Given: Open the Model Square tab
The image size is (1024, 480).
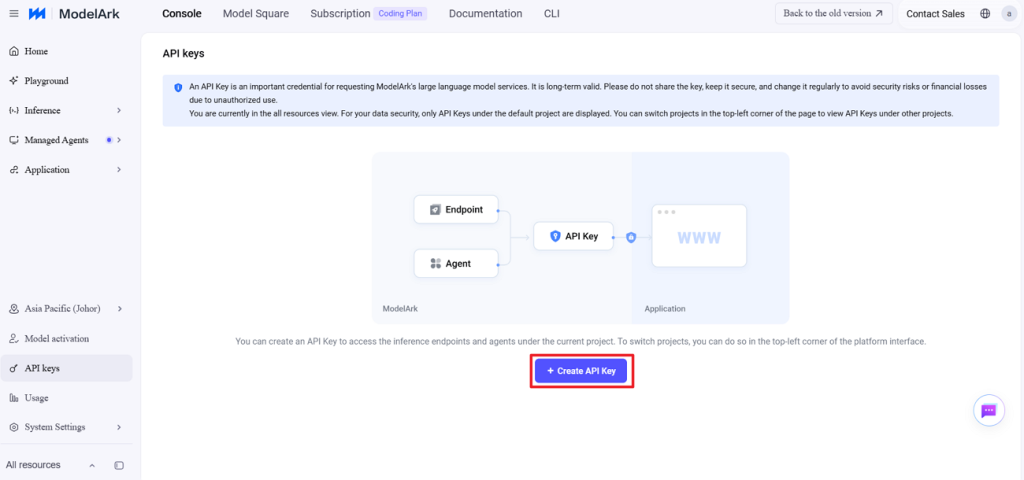Looking at the screenshot, I should [x=255, y=14].
